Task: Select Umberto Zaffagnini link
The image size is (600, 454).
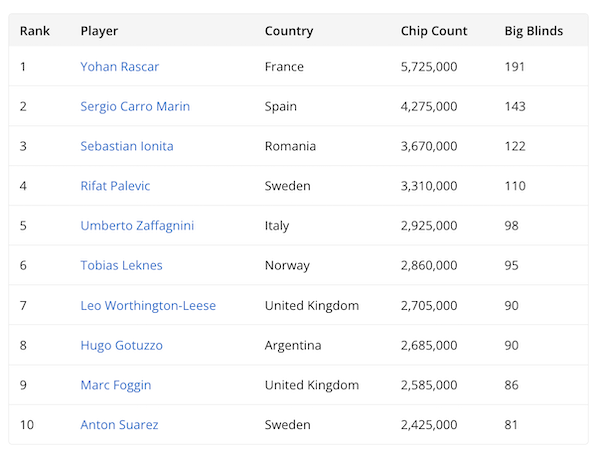Action: coord(137,226)
